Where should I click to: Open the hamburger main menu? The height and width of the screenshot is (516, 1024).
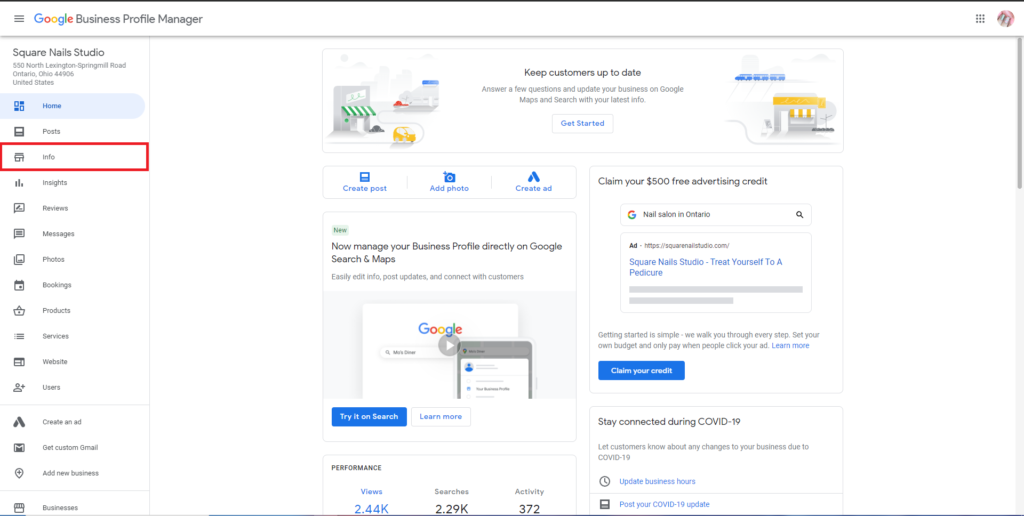pos(19,19)
